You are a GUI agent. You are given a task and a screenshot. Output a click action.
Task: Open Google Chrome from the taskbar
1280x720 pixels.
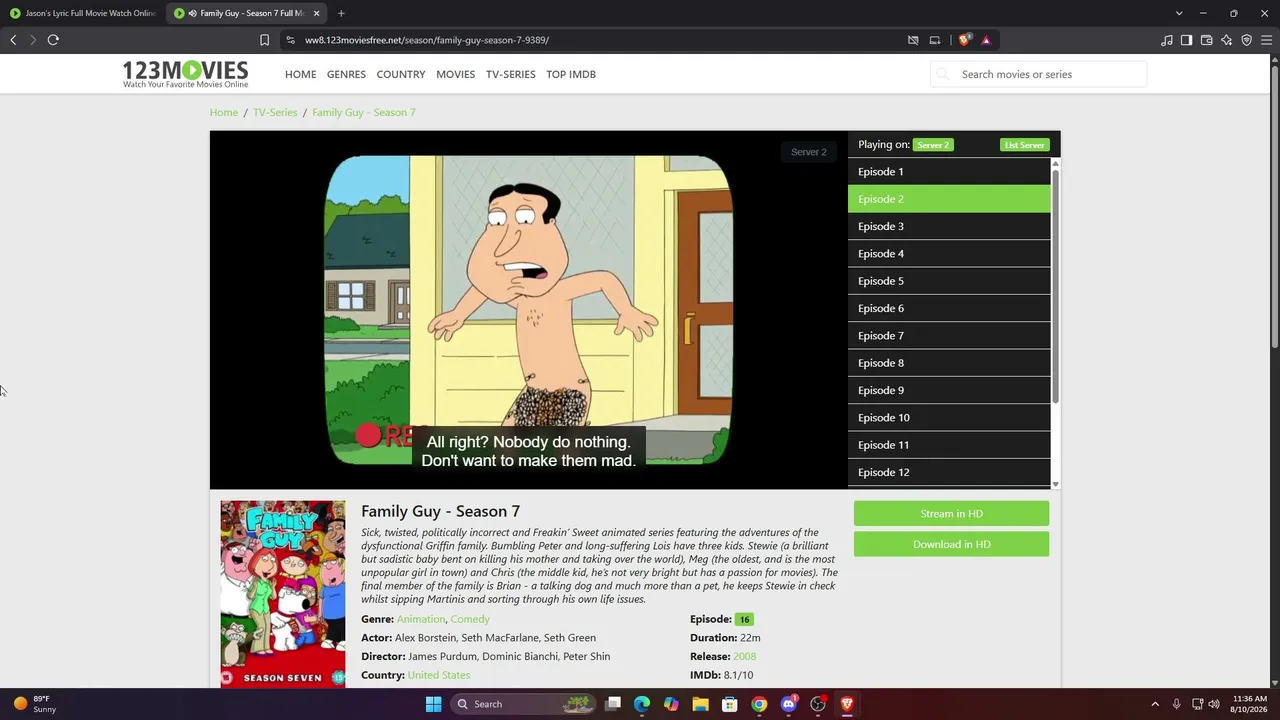(x=759, y=704)
